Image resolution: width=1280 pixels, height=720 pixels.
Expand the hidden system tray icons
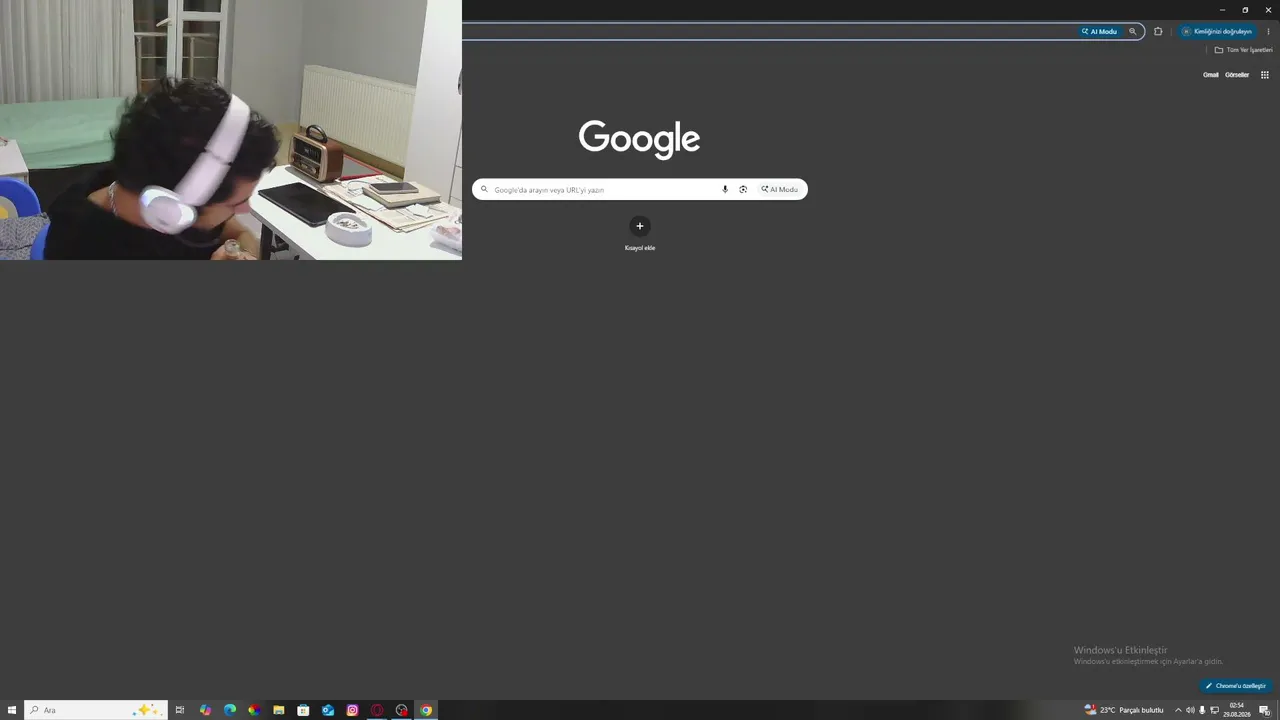pyautogui.click(x=1178, y=710)
